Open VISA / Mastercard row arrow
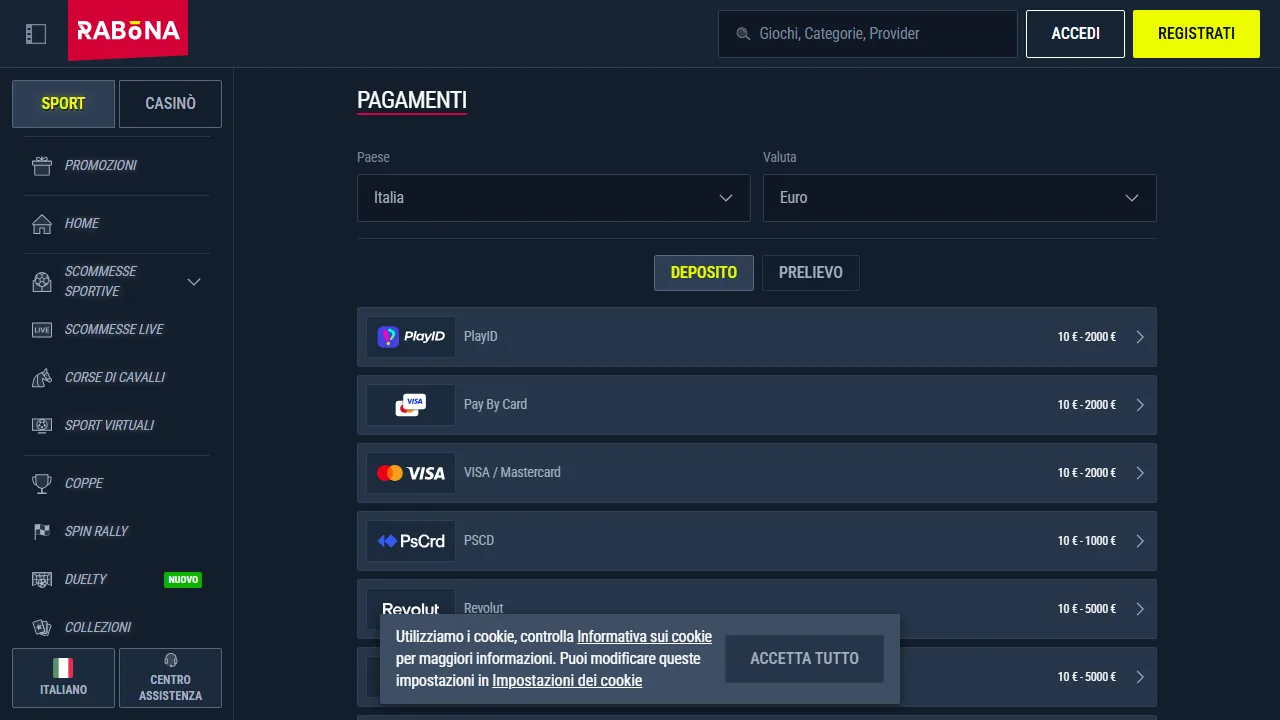 click(x=1140, y=473)
